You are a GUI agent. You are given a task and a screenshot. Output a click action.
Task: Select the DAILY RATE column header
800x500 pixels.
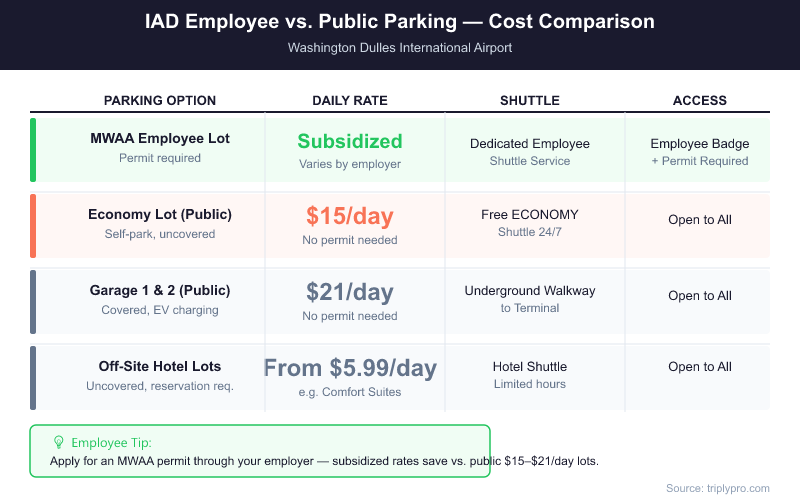click(350, 101)
